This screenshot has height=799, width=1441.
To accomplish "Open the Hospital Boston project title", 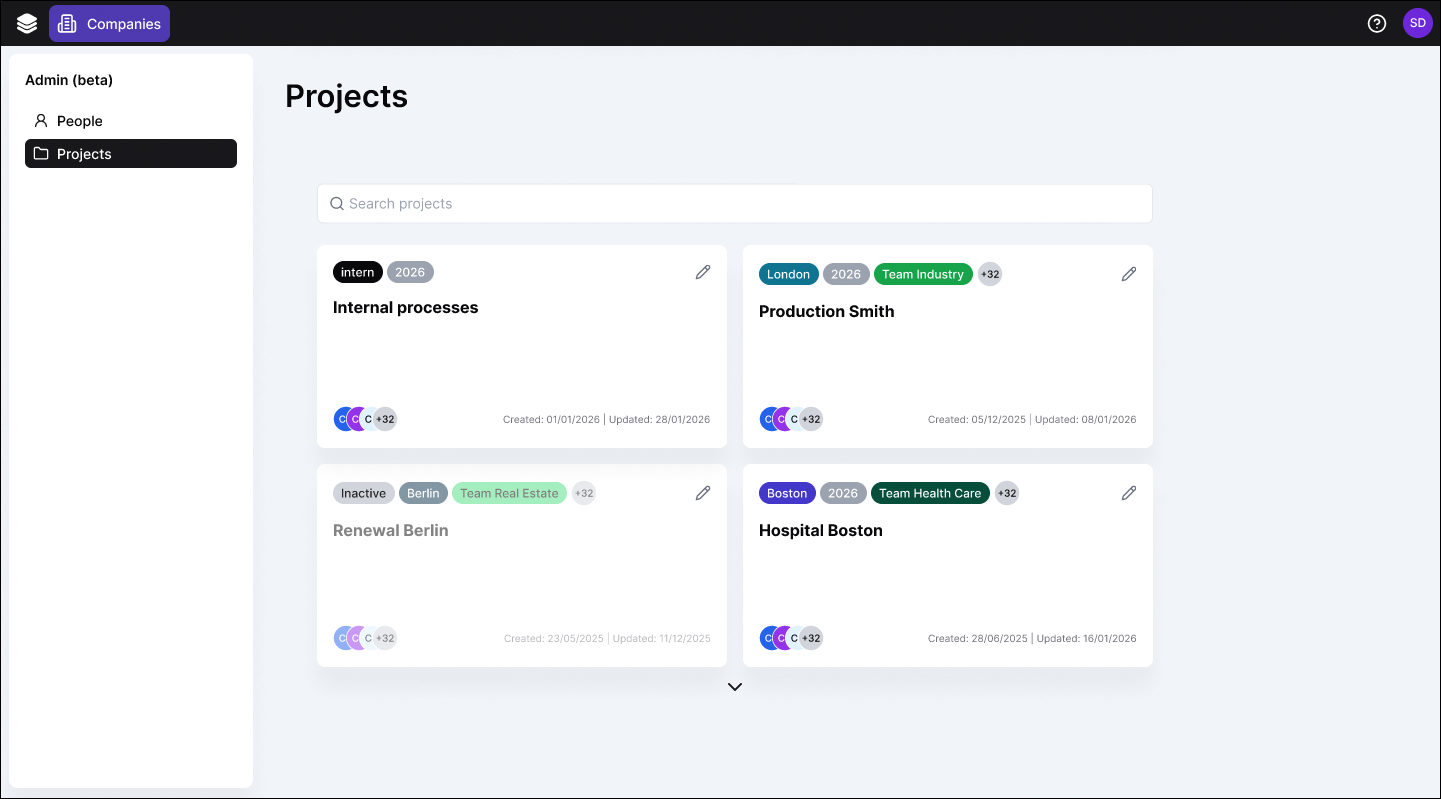I will point(820,531).
